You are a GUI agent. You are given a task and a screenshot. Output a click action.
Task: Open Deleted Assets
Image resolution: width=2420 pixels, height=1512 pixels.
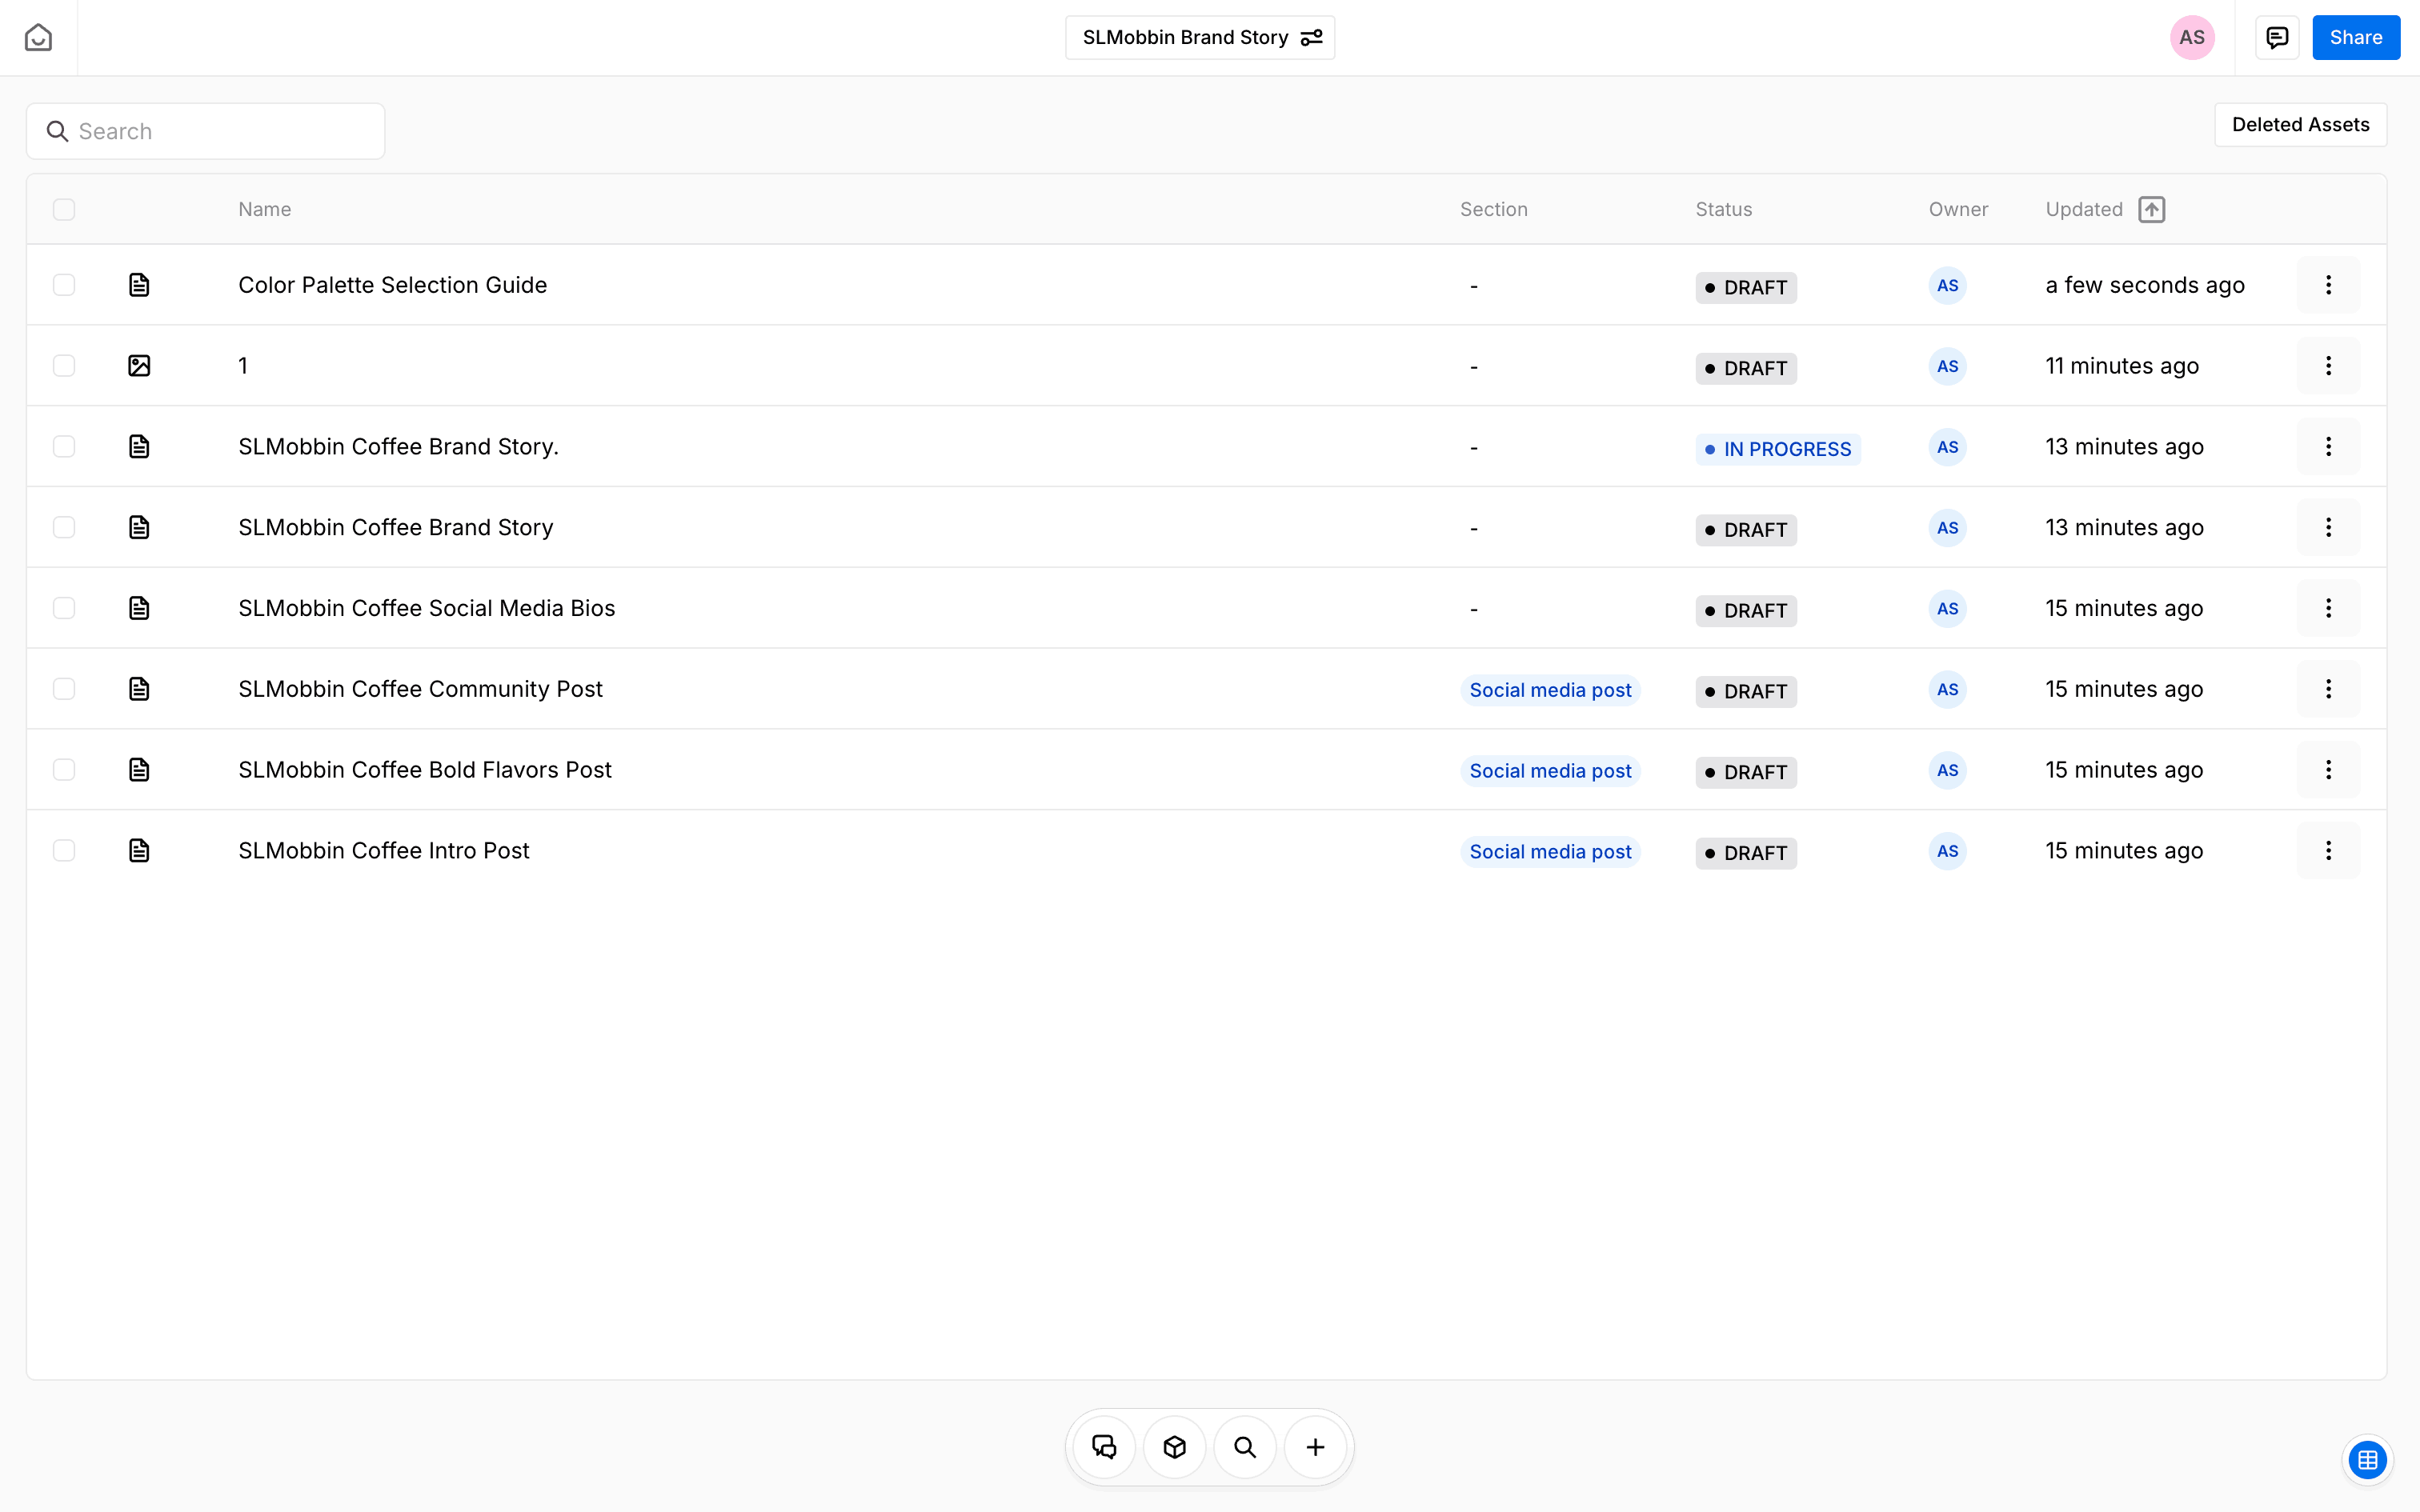coord(2300,125)
